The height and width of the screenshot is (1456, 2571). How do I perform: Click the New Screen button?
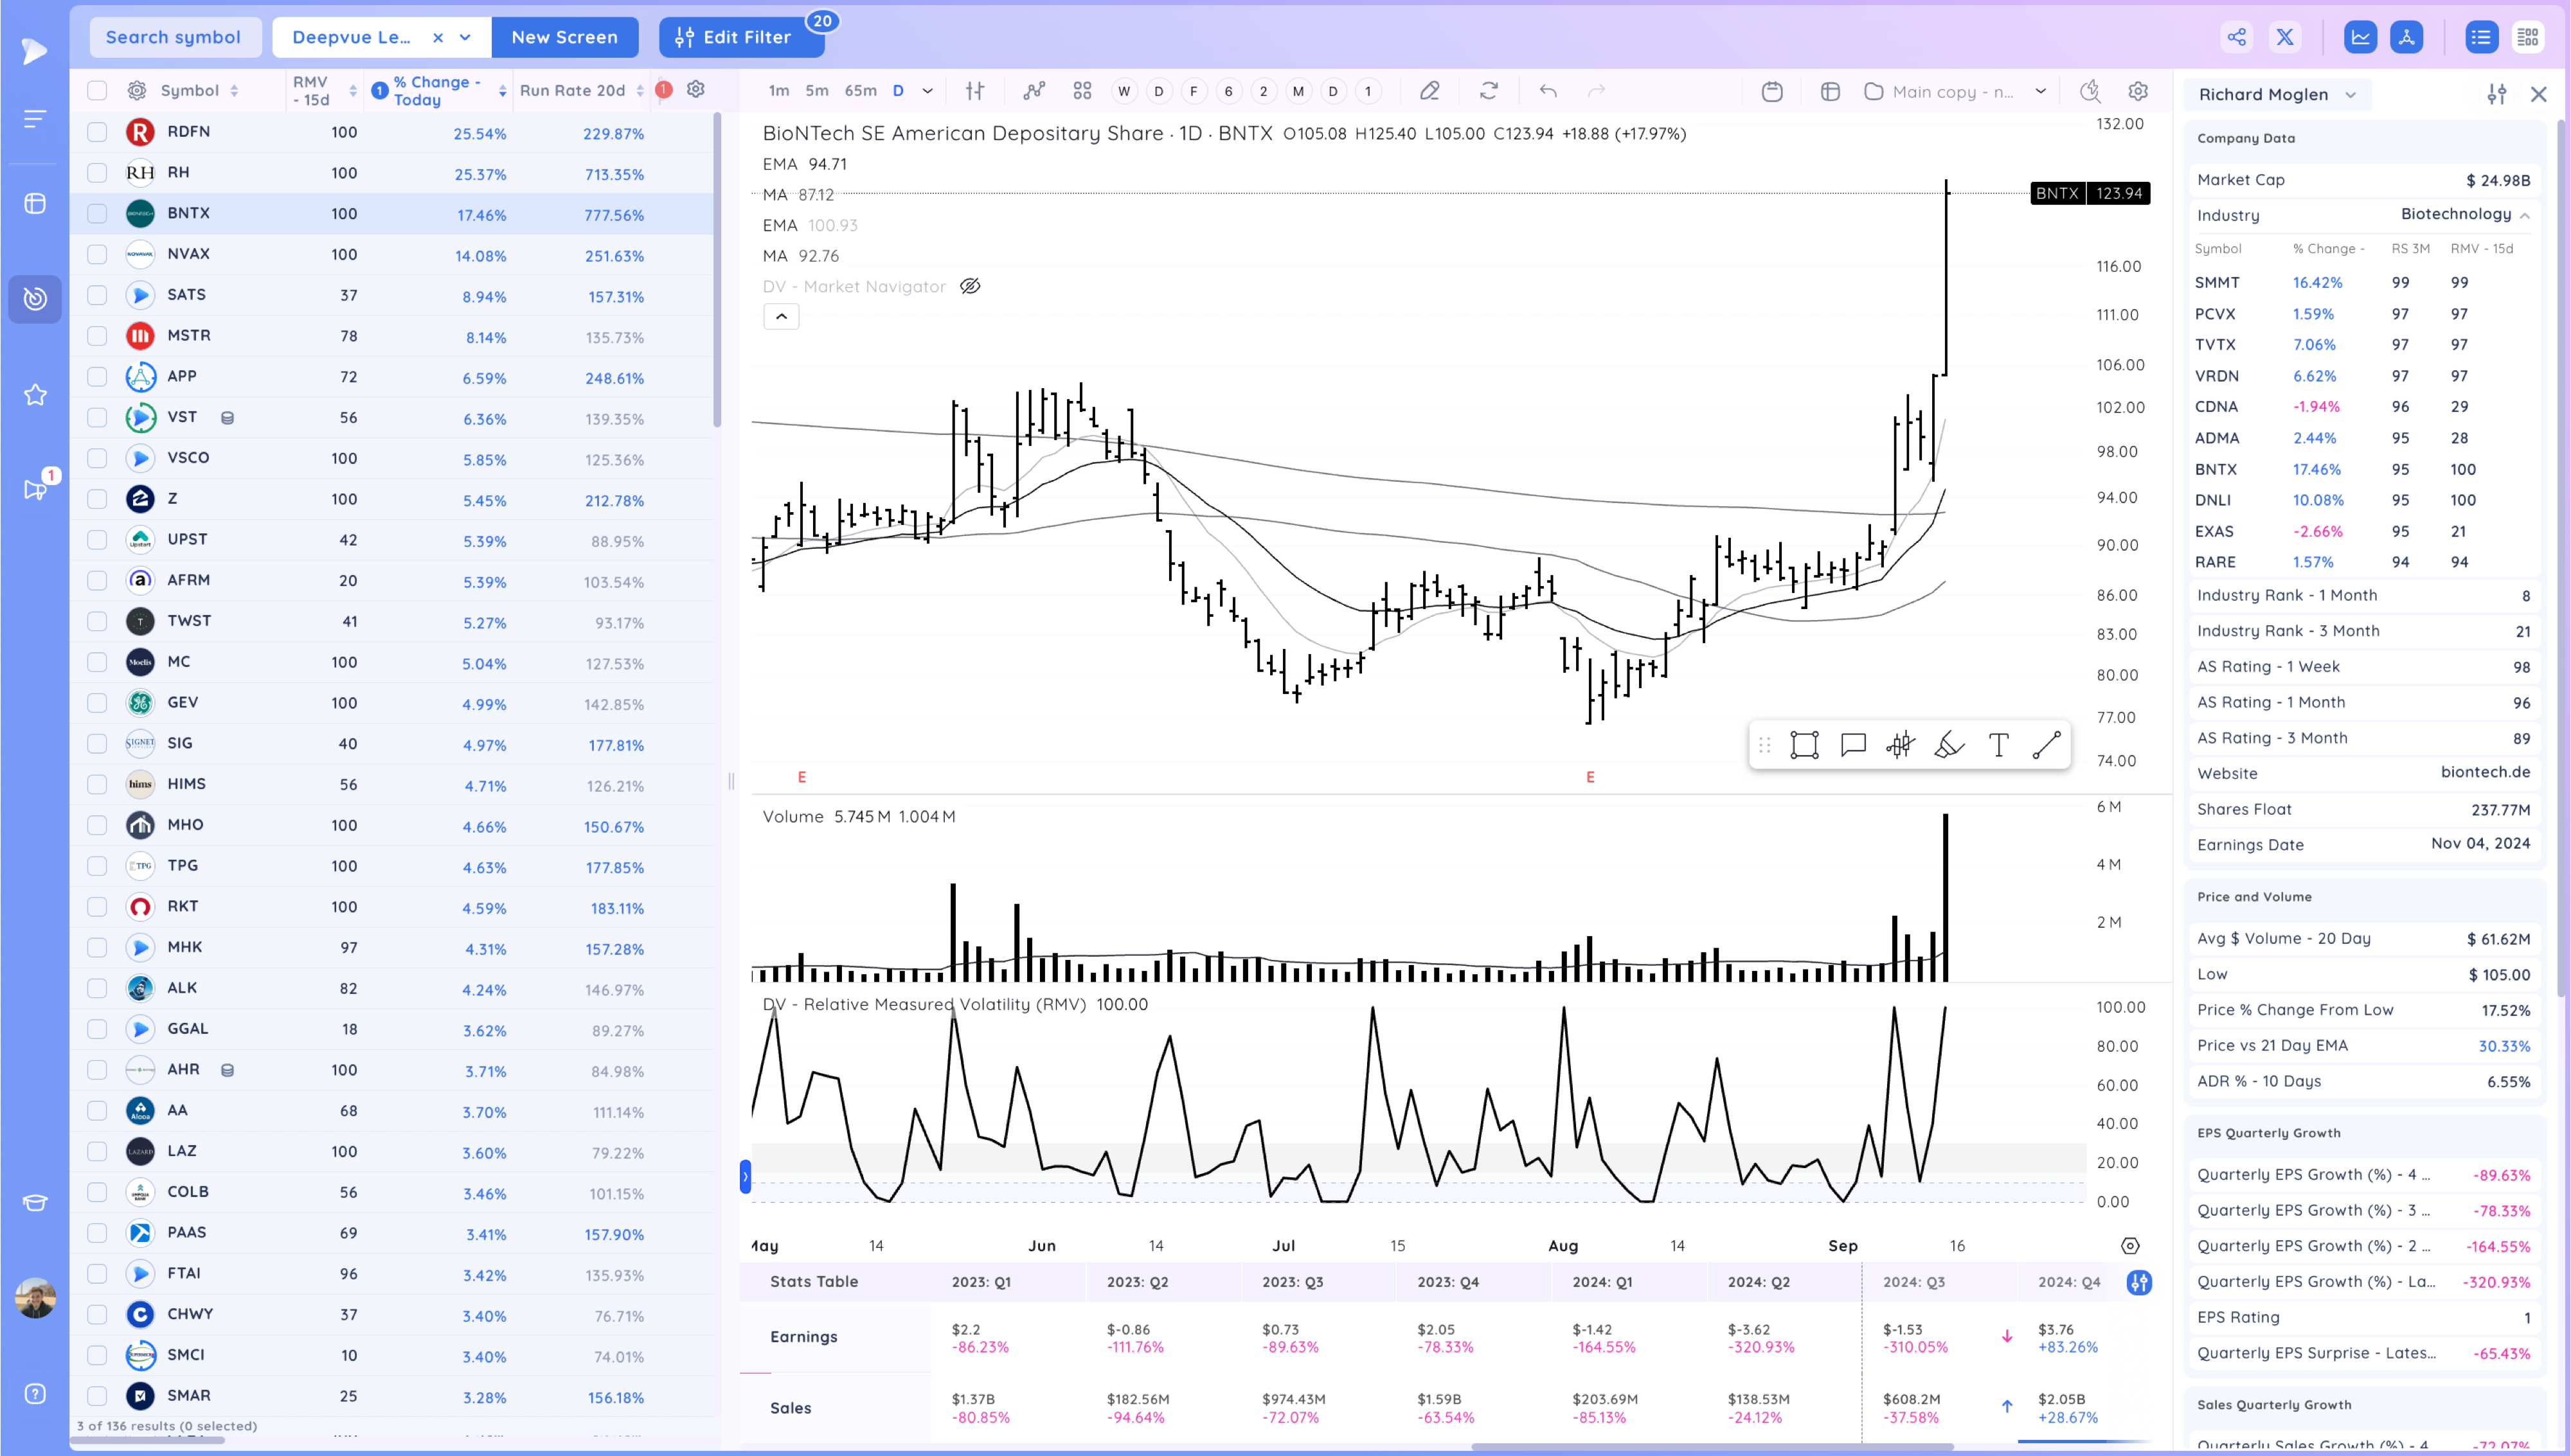564,37
